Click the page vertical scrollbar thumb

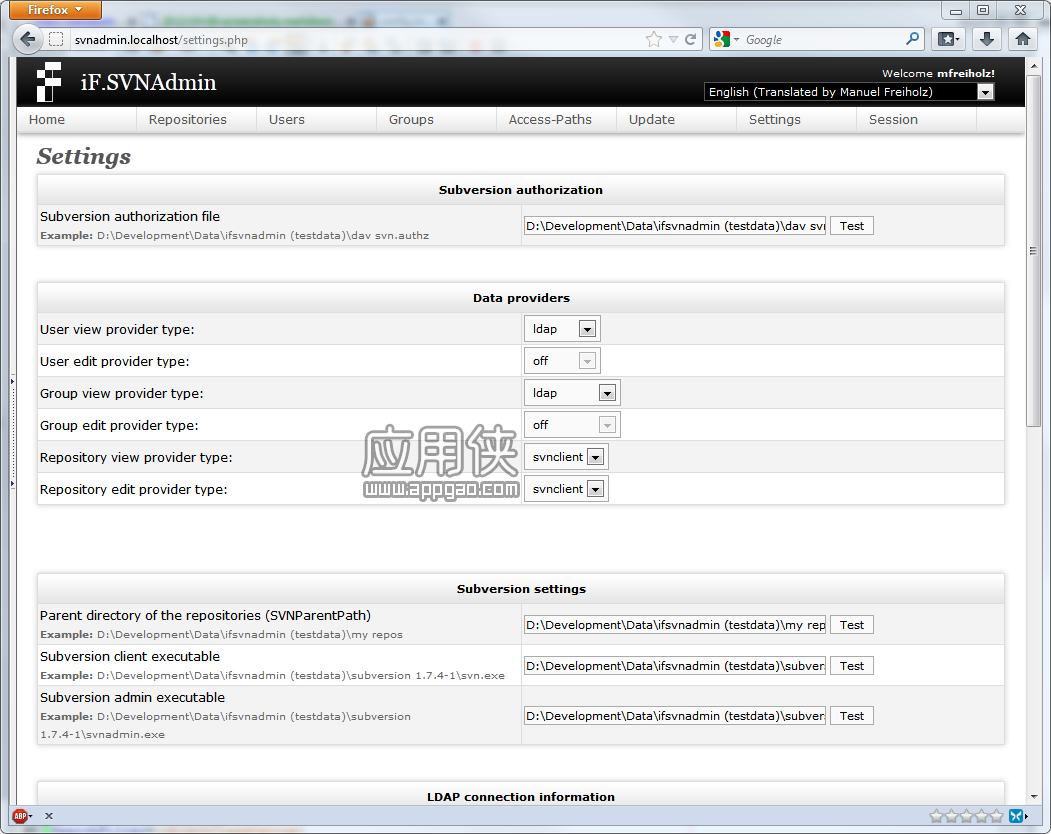click(x=1033, y=249)
